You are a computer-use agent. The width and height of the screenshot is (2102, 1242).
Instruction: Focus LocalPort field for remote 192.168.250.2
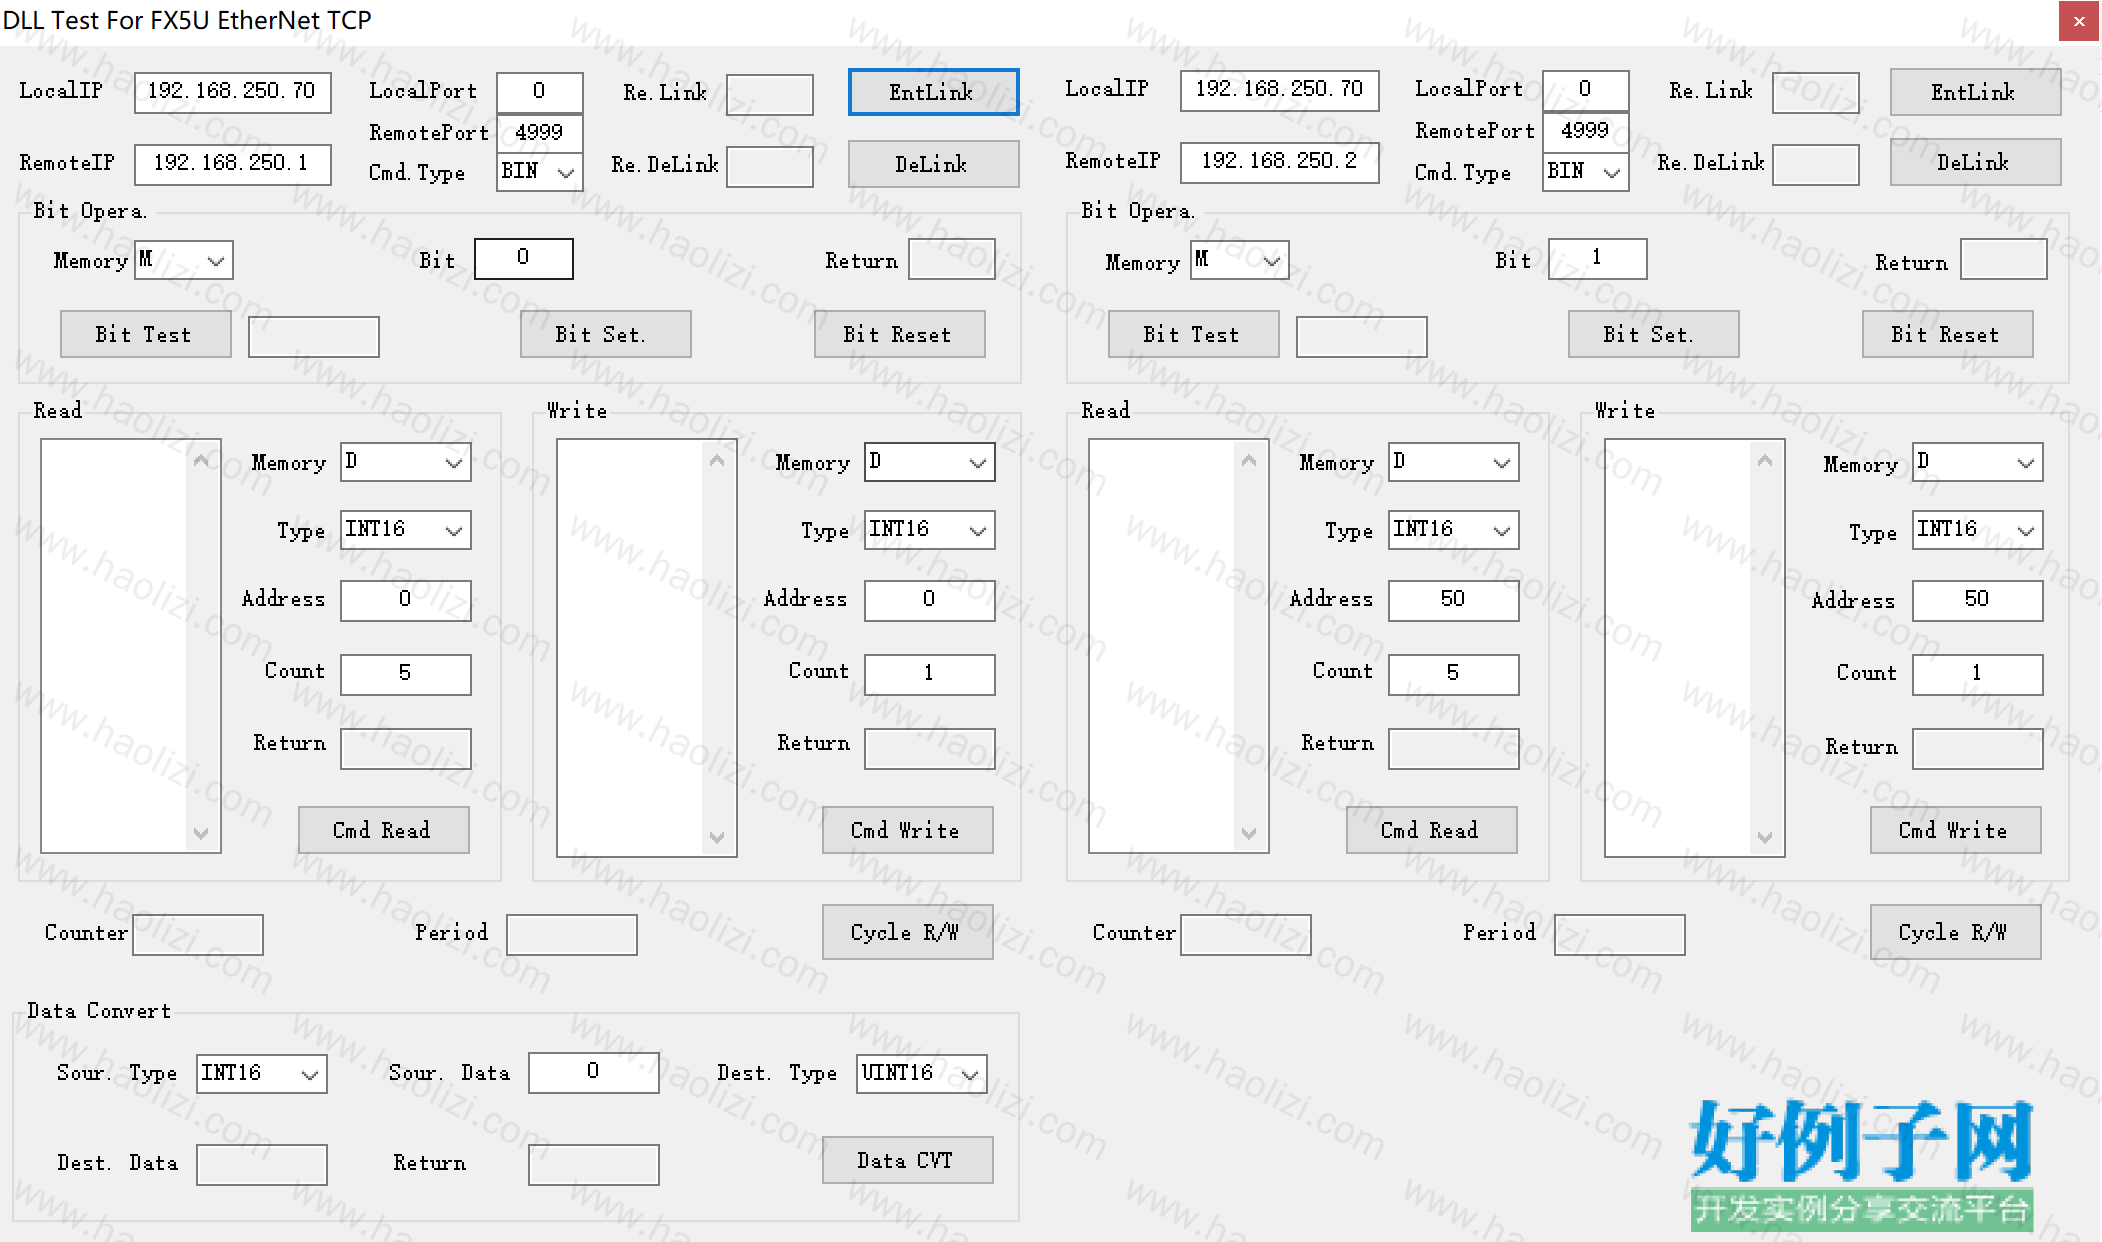tap(1585, 90)
